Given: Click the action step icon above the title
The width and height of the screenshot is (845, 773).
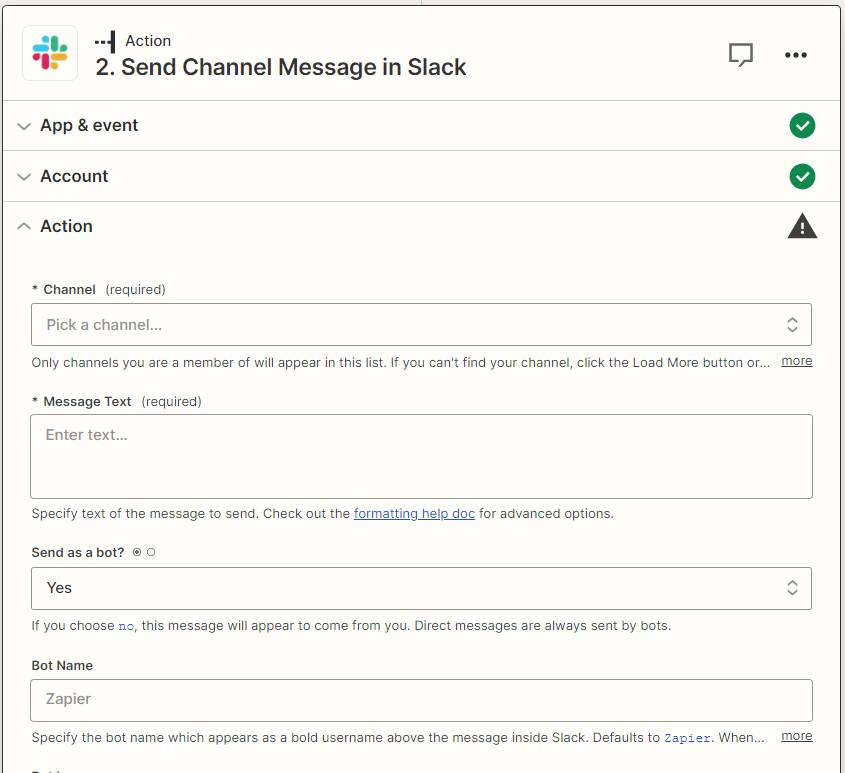Looking at the screenshot, I should [x=105, y=41].
